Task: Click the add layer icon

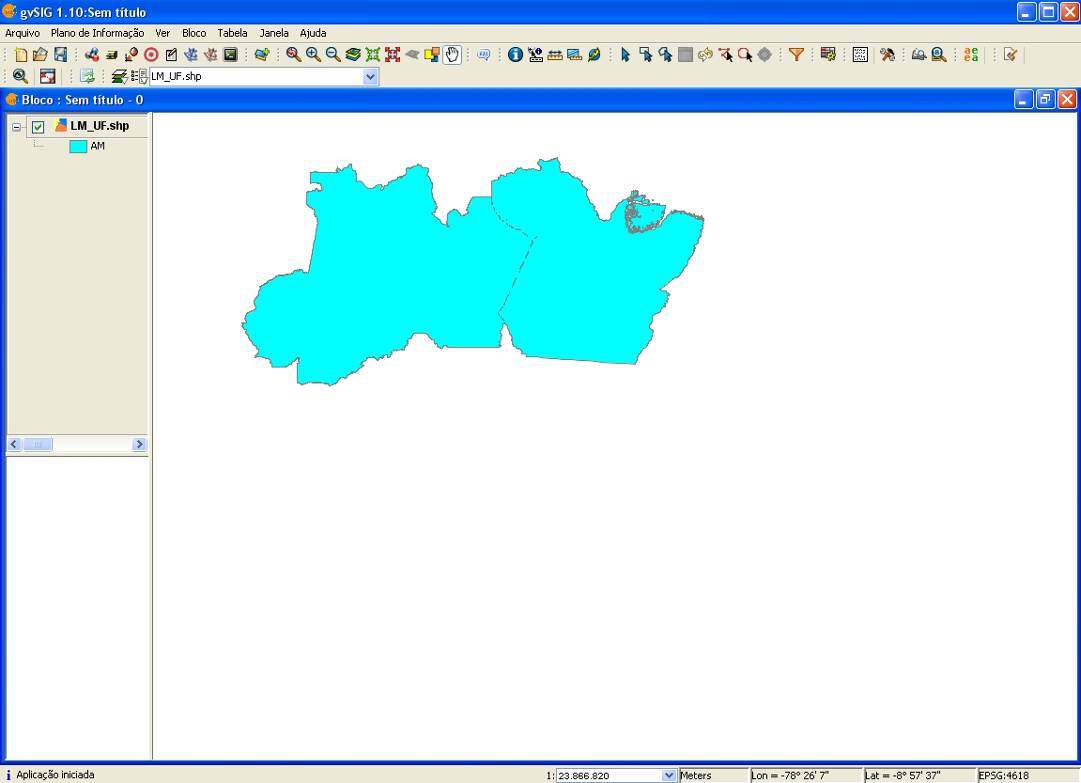Action: [x=261, y=54]
